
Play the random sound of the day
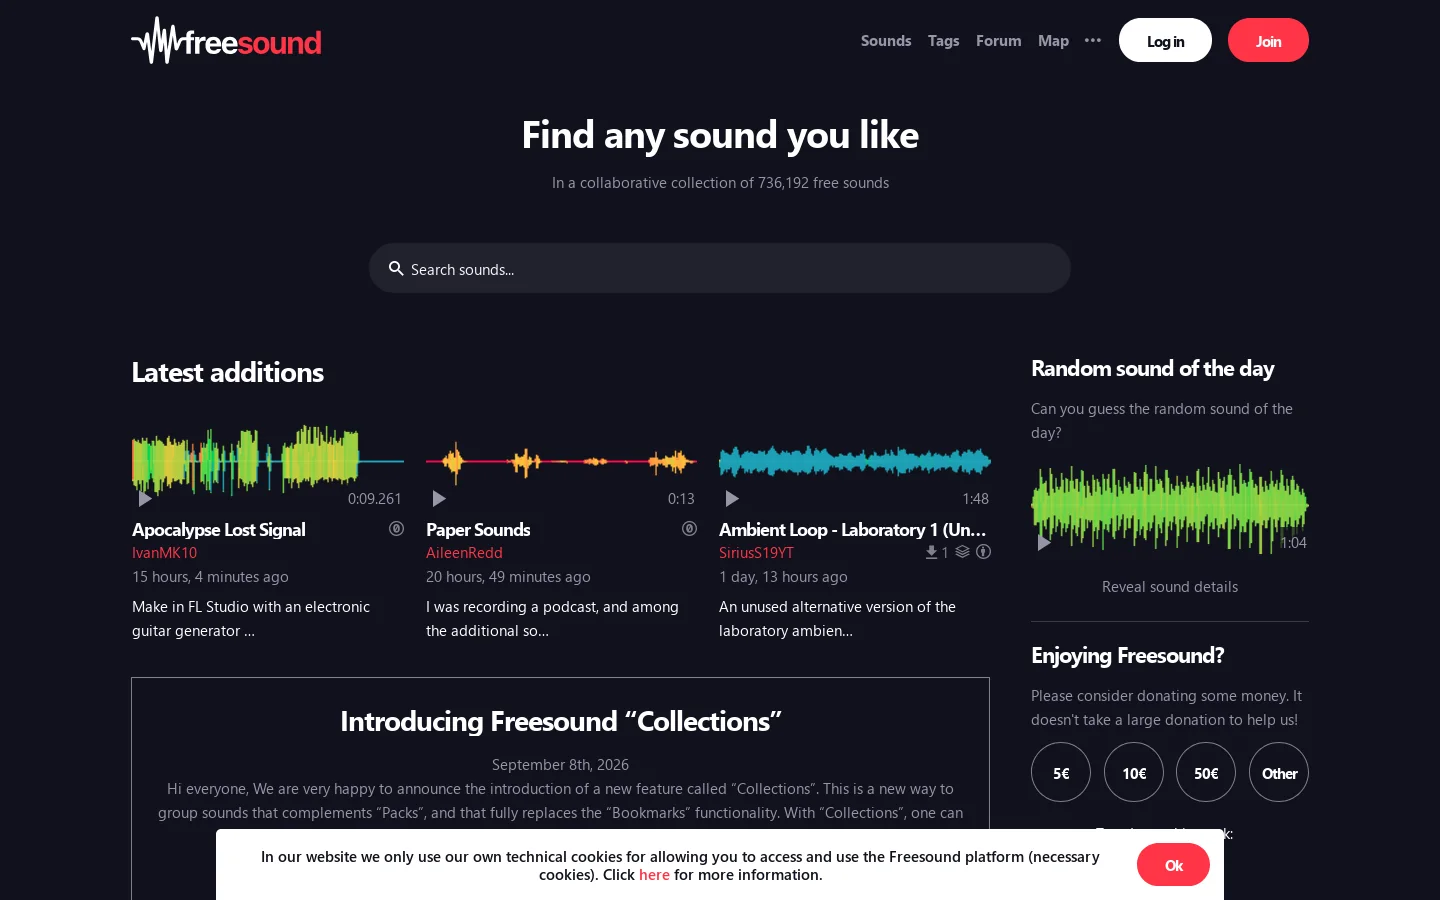[x=1044, y=542]
